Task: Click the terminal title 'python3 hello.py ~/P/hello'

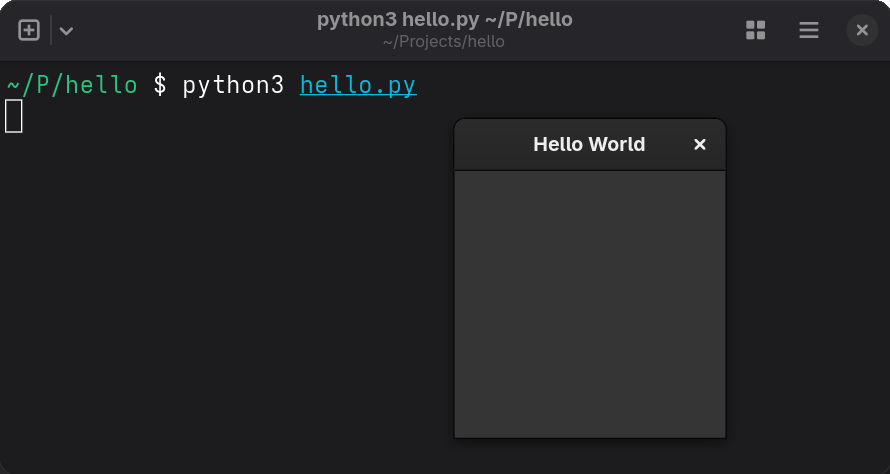Action: (444, 20)
